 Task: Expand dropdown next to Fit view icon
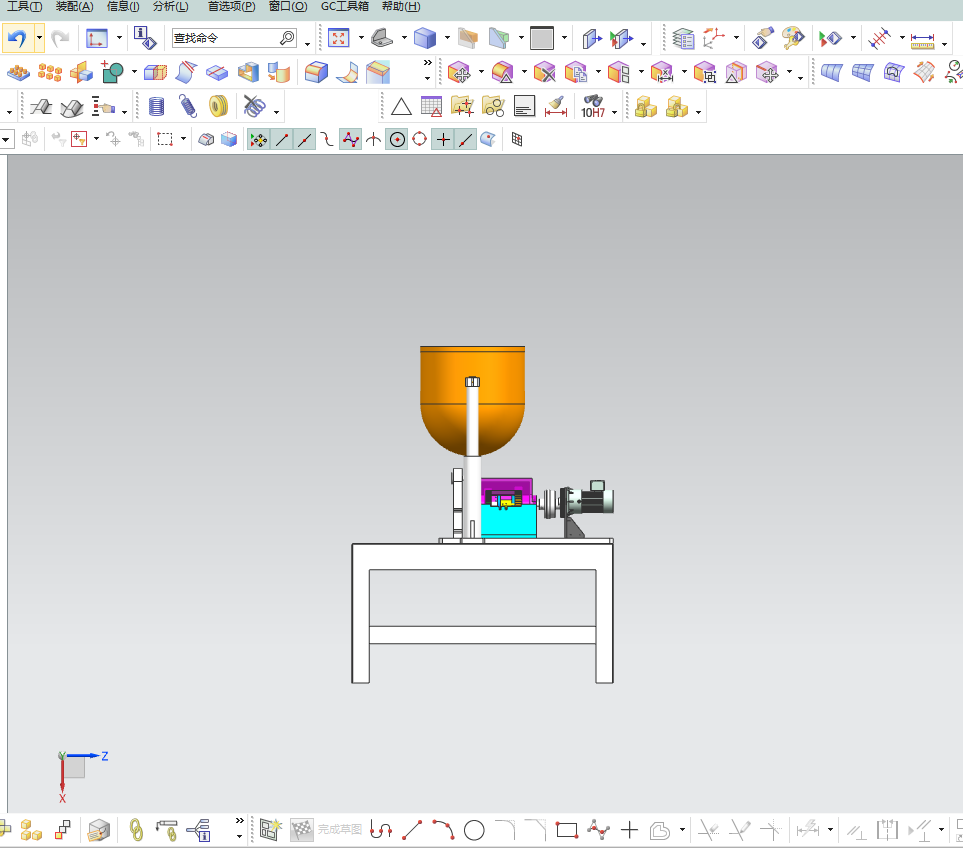tap(361, 38)
